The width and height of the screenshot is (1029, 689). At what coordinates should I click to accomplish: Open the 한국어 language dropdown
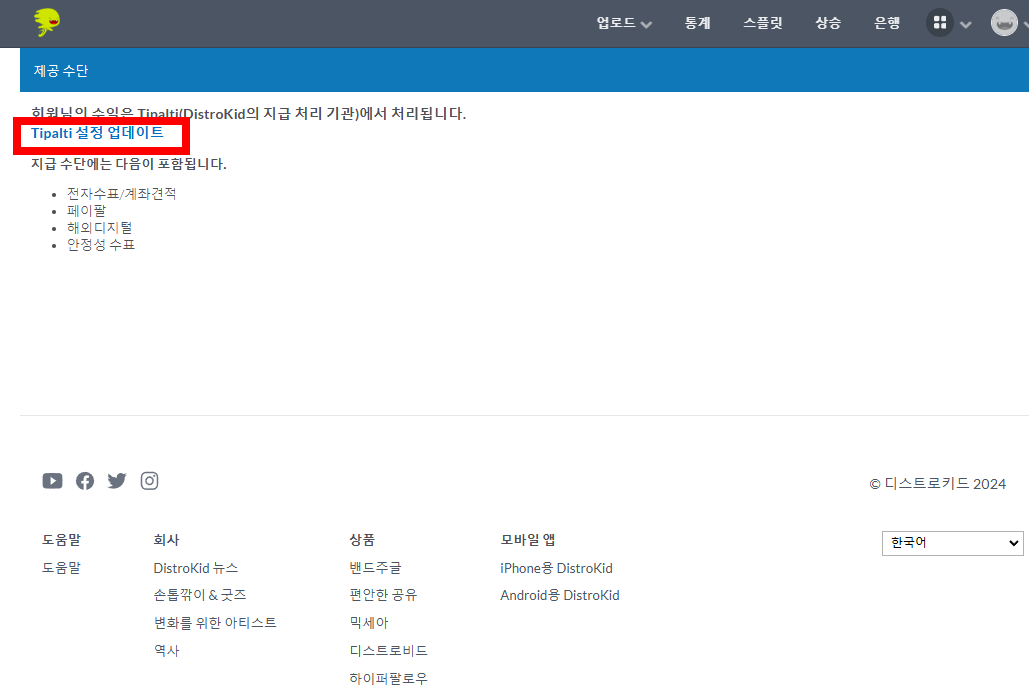pos(952,543)
